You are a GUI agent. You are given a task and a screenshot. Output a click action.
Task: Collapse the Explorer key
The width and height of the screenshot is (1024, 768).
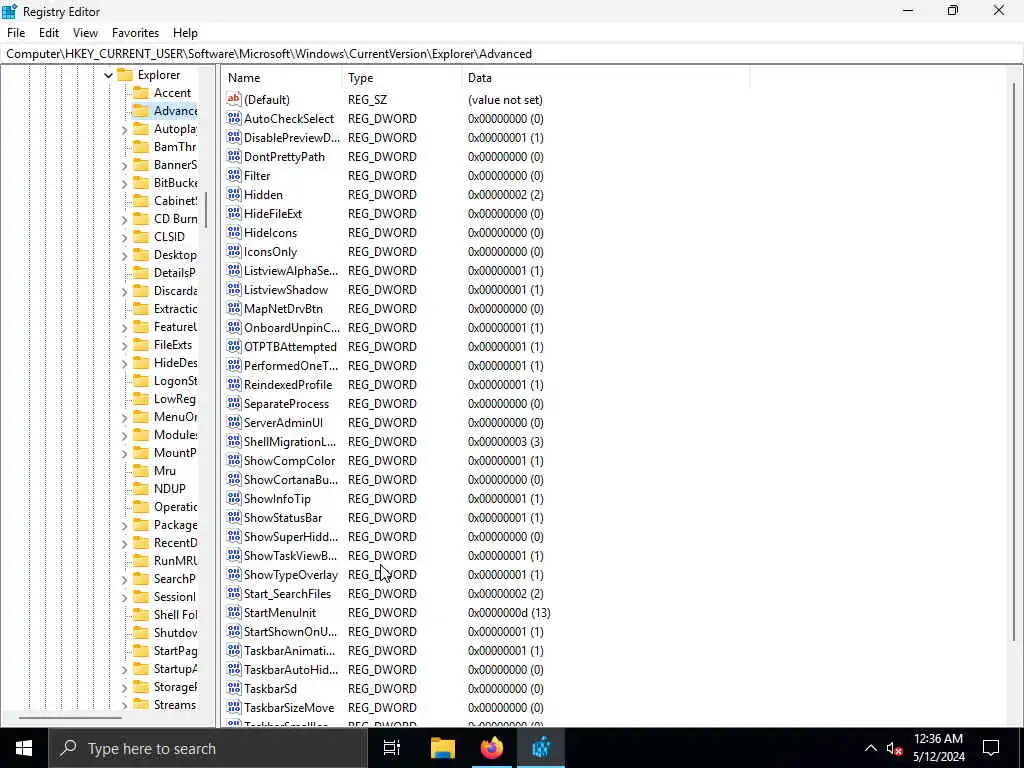tap(108, 75)
